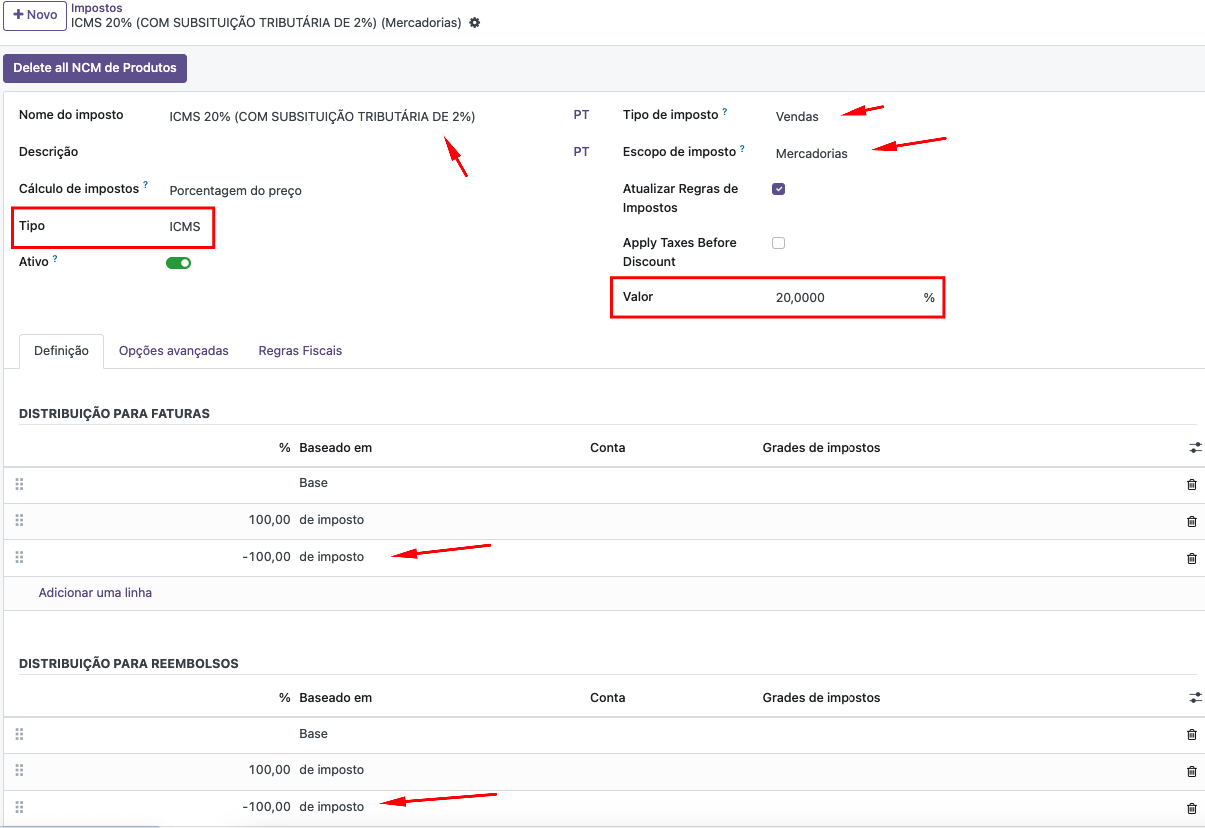
Task: Delete the 100,00 de imposto row in Faturas
Action: (x=1191, y=521)
